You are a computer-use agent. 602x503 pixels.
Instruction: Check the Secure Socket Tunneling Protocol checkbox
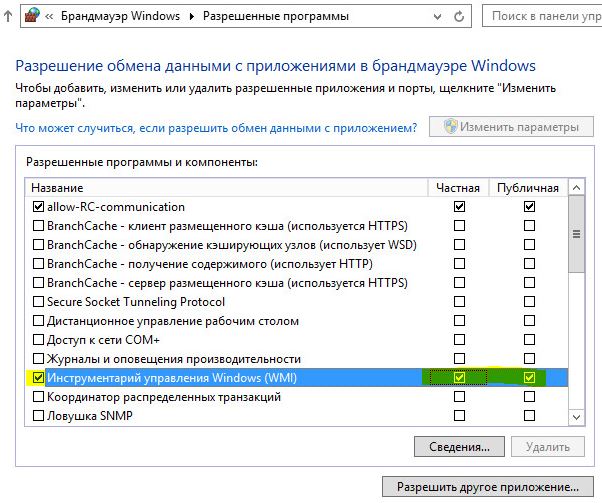point(39,302)
